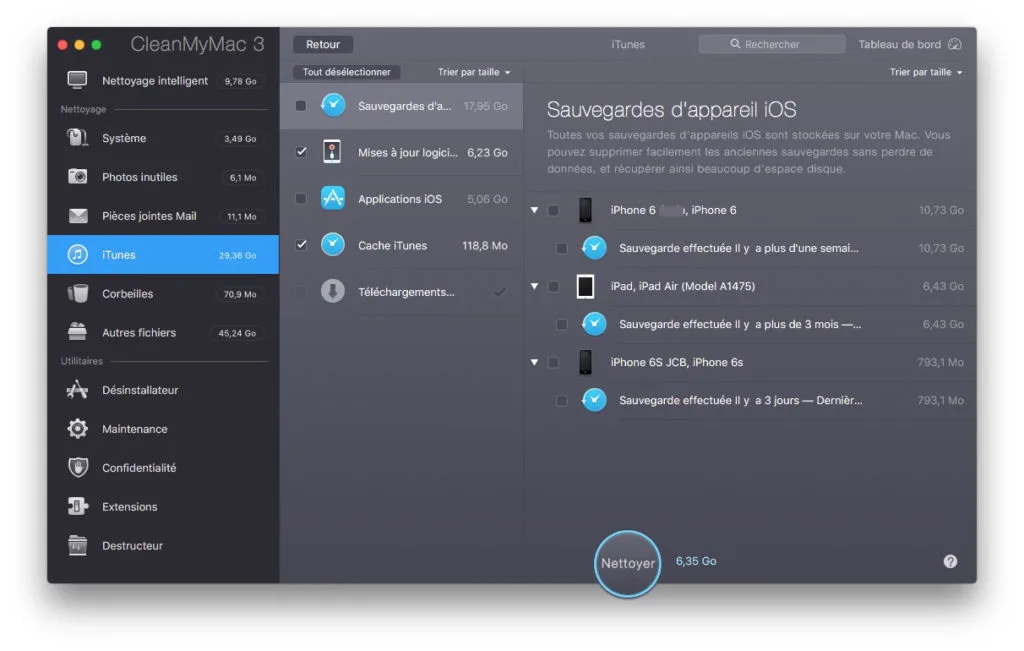Image resolution: width=1024 pixels, height=651 pixels.
Task: Check the iPhone 6S JCB device checkbox
Action: (553, 362)
